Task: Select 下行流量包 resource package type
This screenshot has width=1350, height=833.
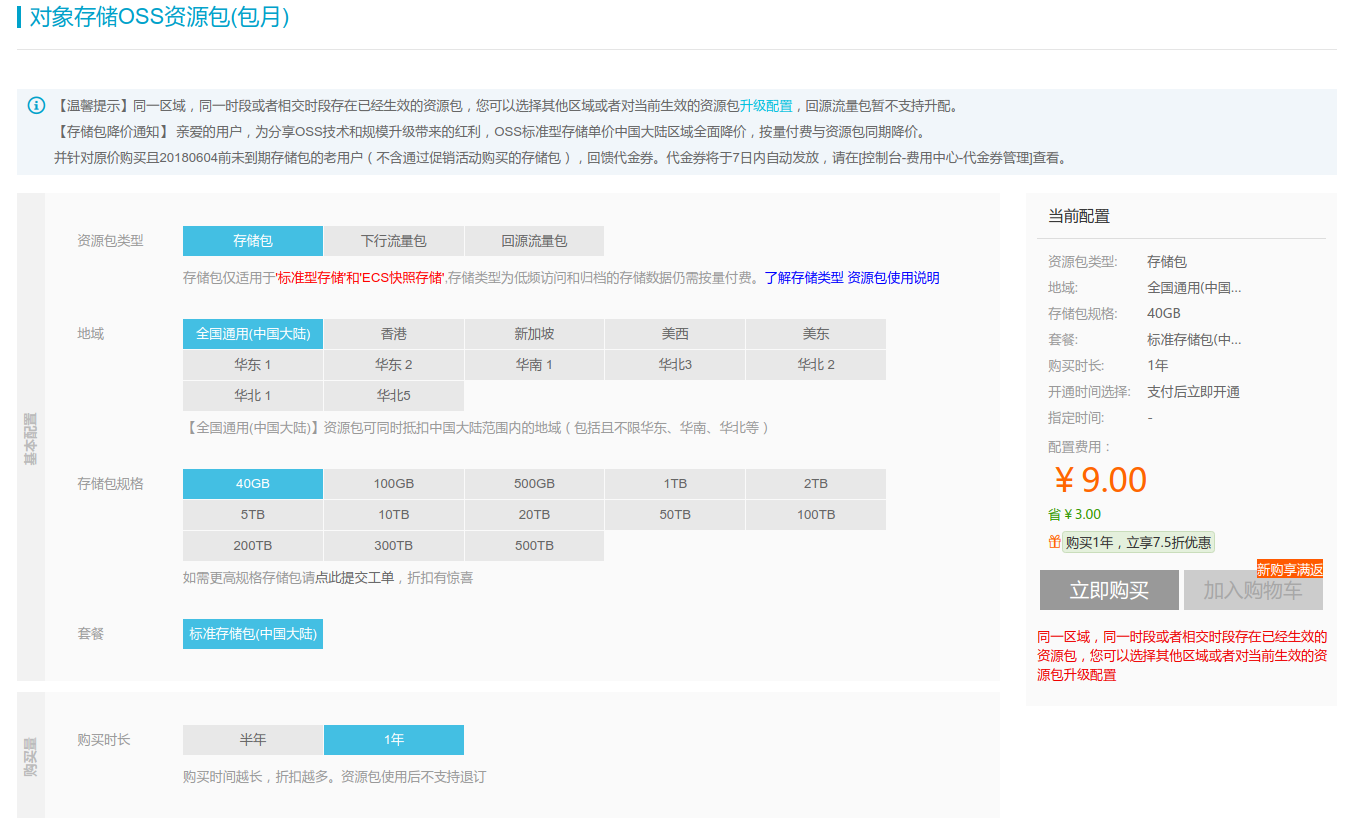Action: pos(394,241)
